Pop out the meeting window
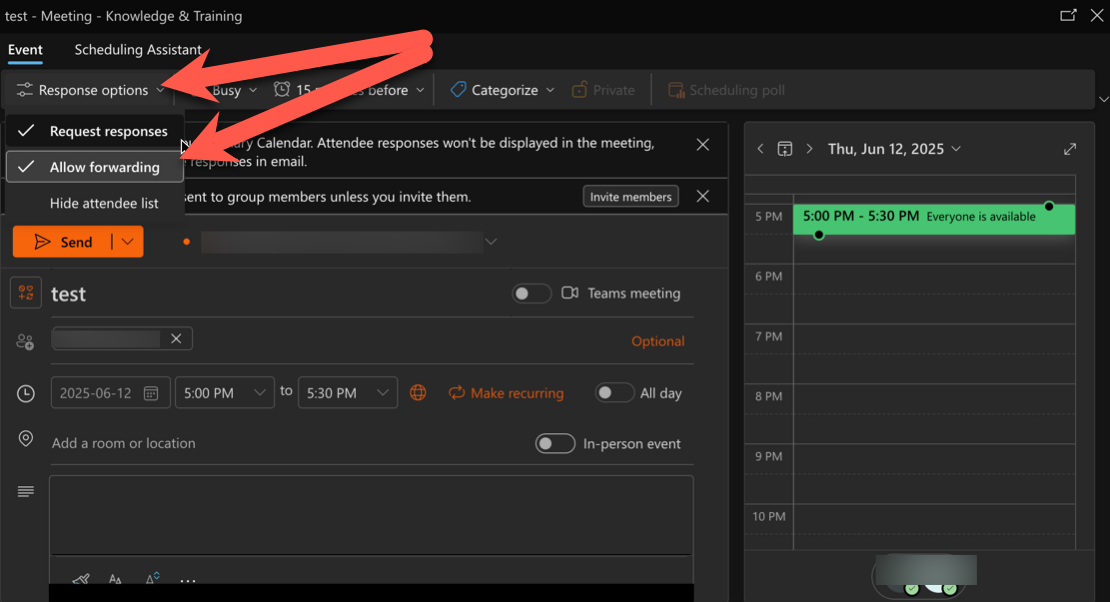 click(1068, 15)
